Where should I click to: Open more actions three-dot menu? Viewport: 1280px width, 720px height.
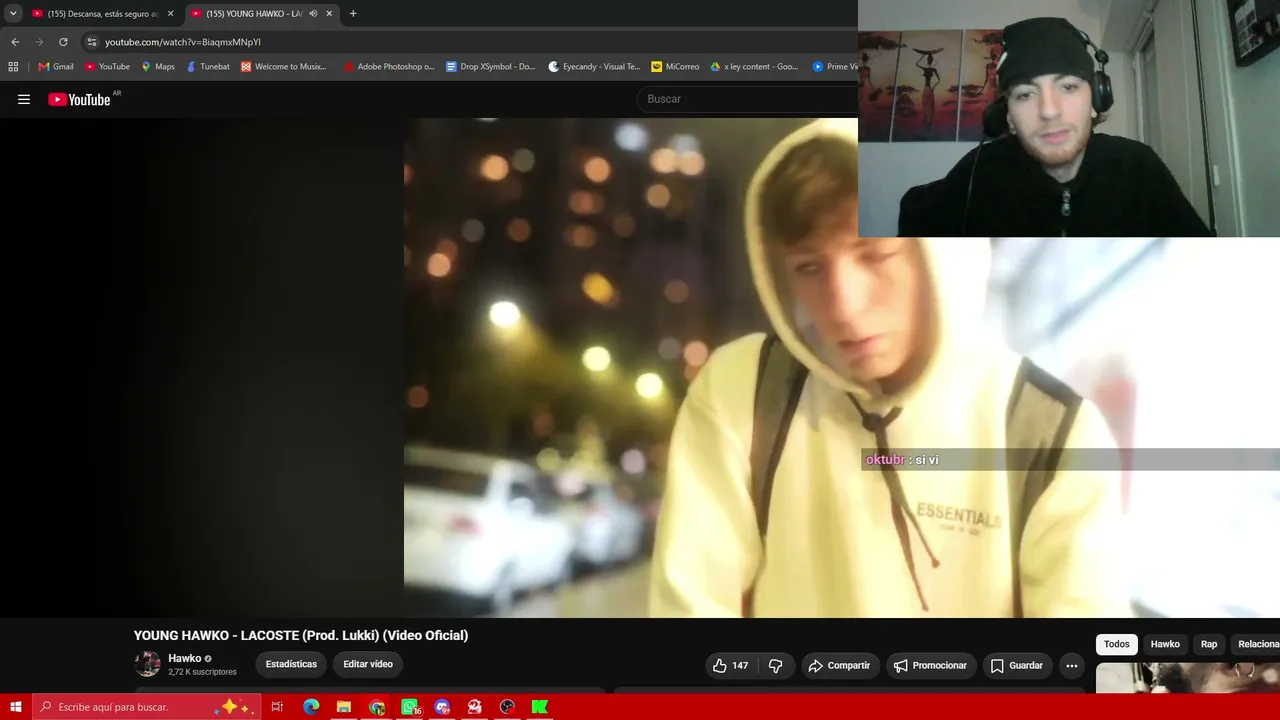point(1072,665)
